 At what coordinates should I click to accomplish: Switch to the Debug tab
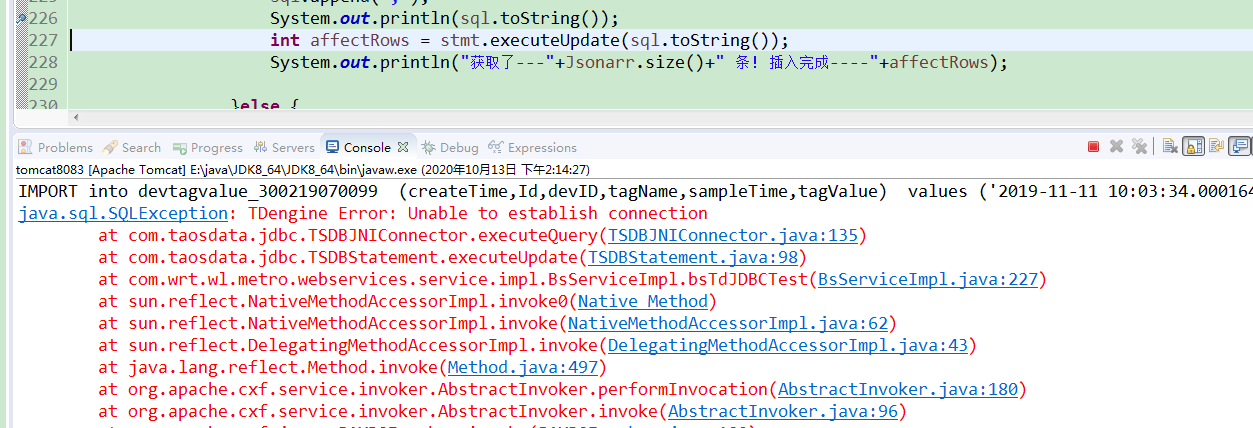[450, 147]
